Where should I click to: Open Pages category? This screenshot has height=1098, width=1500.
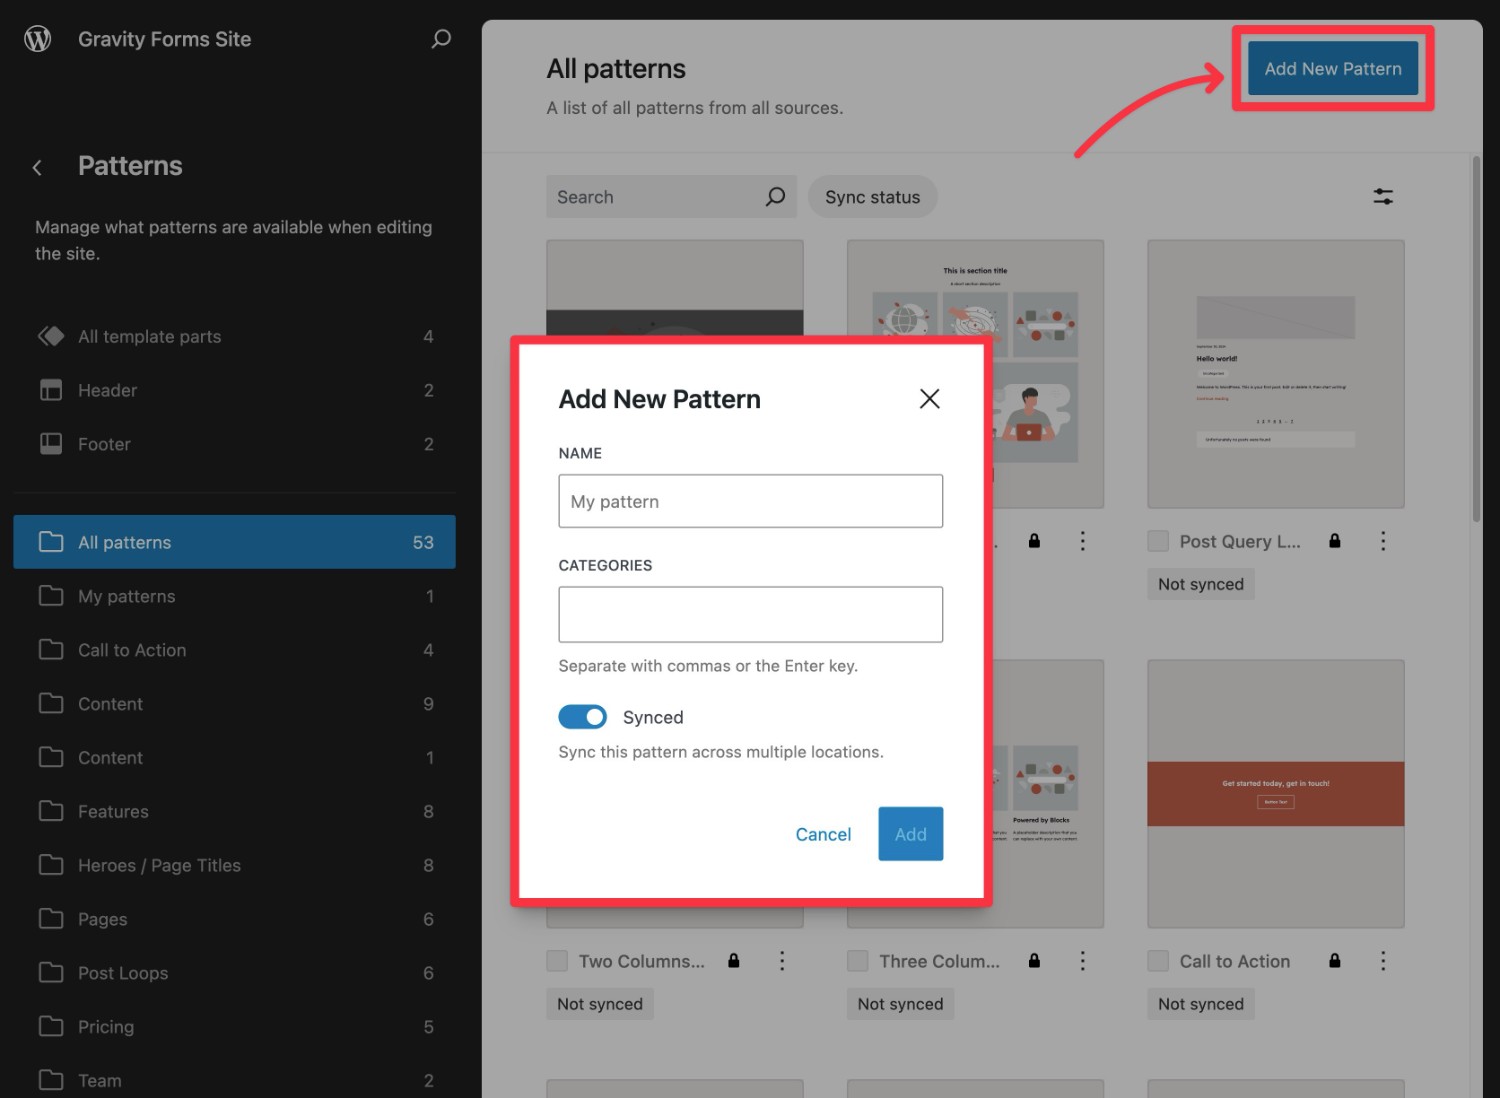(235, 919)
